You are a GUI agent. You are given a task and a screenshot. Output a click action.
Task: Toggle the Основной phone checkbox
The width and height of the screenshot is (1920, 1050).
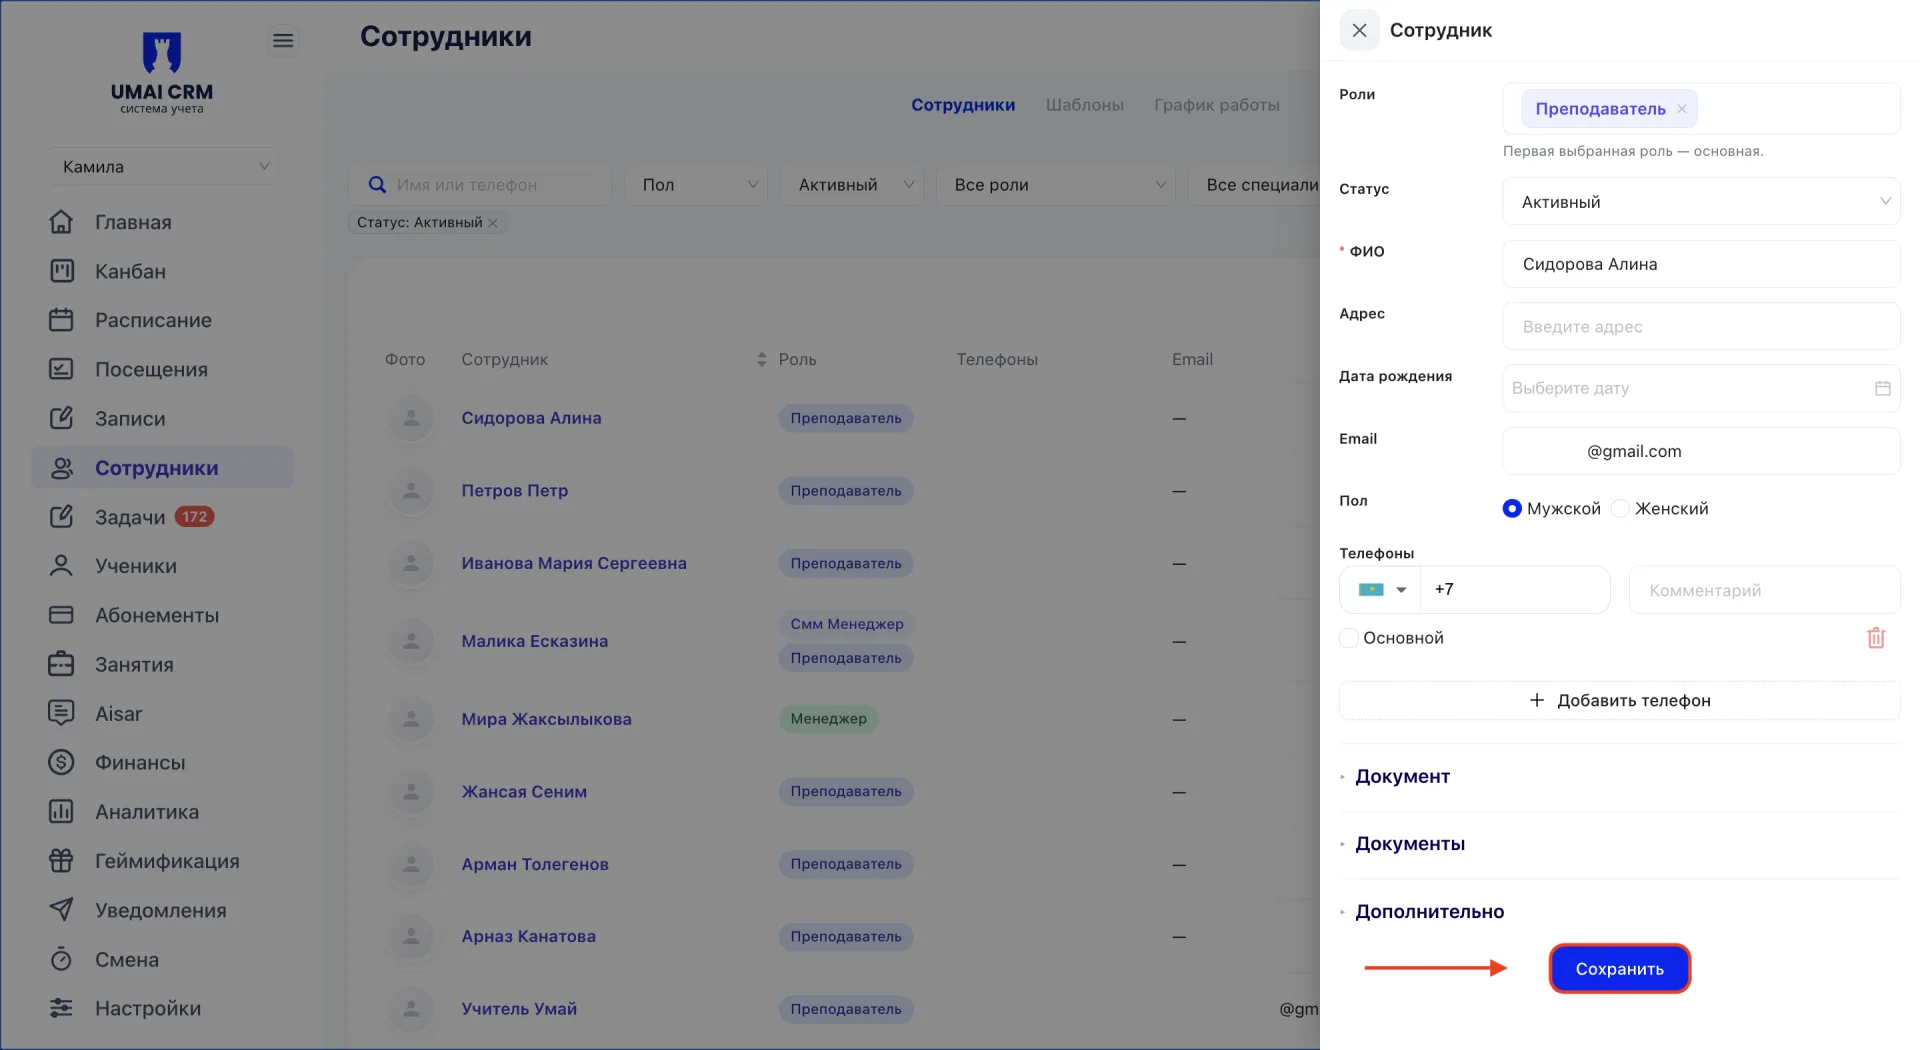1349,638
